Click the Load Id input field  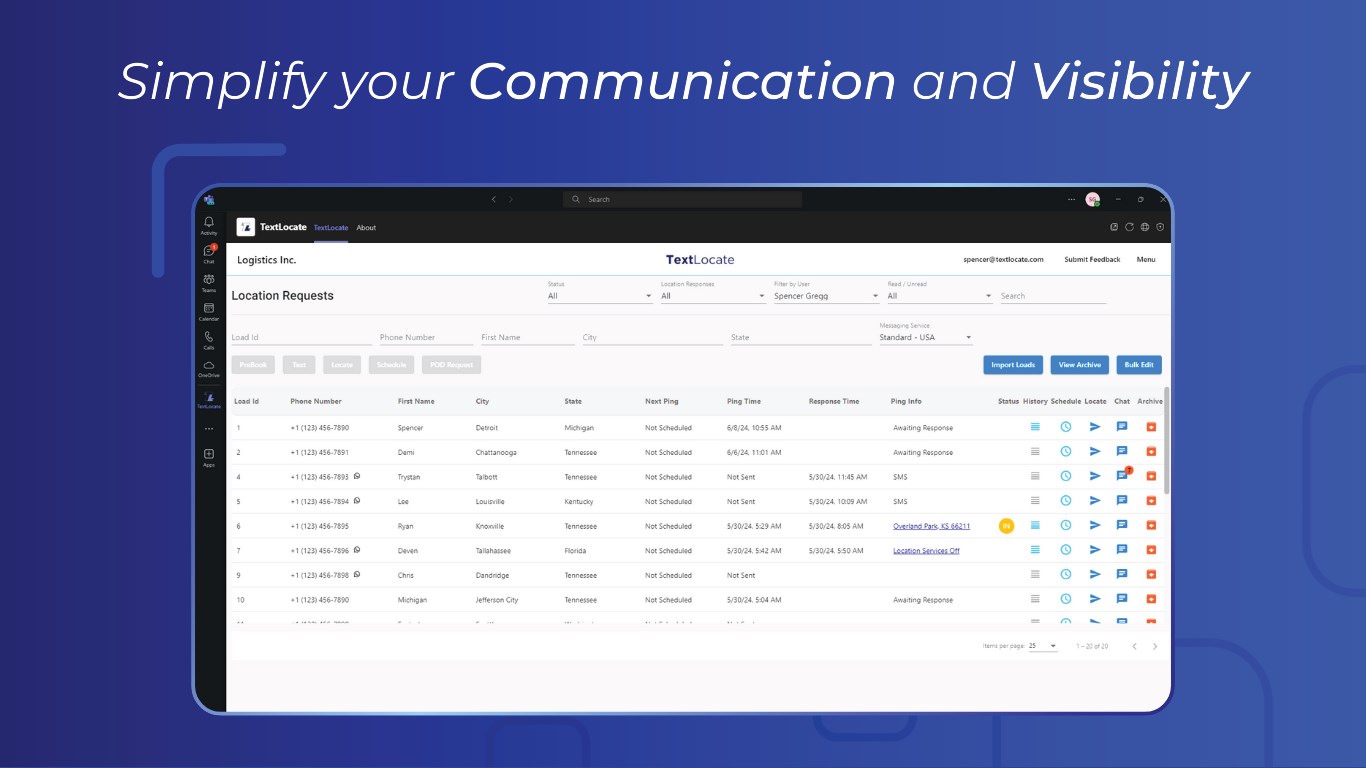pos(301,338)
